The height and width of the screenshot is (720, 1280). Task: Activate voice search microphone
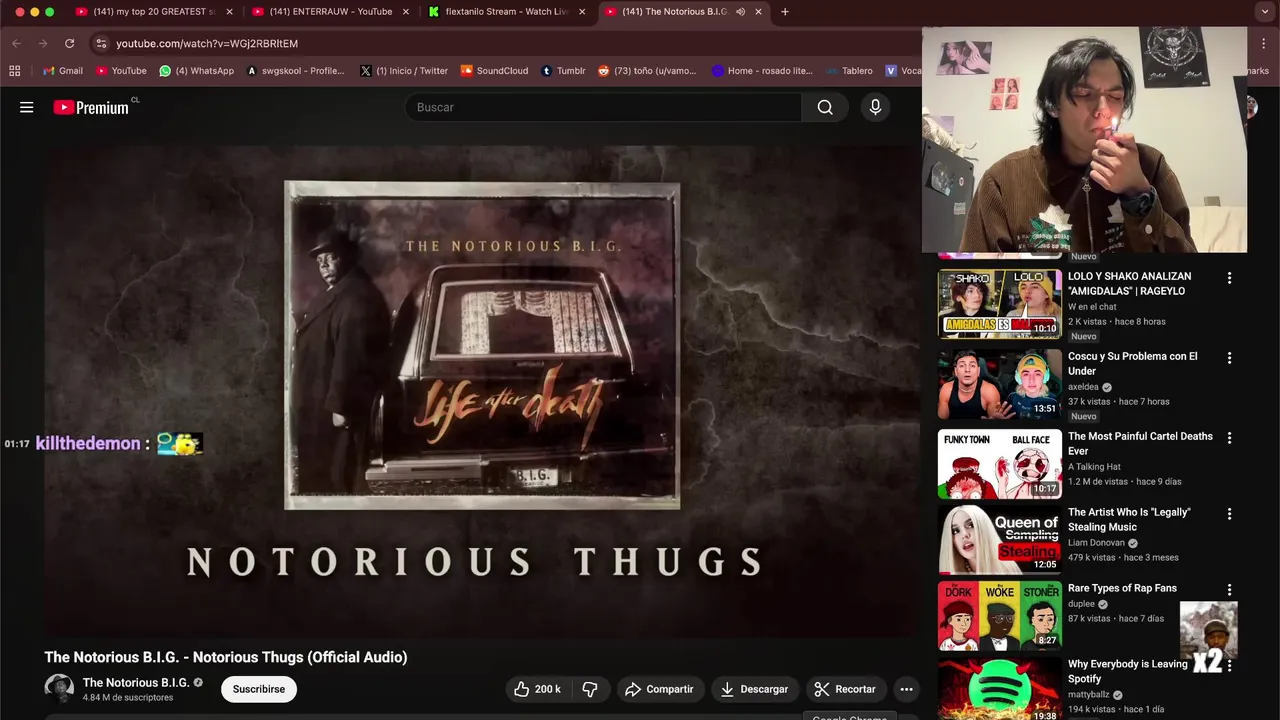pos(875,107)
